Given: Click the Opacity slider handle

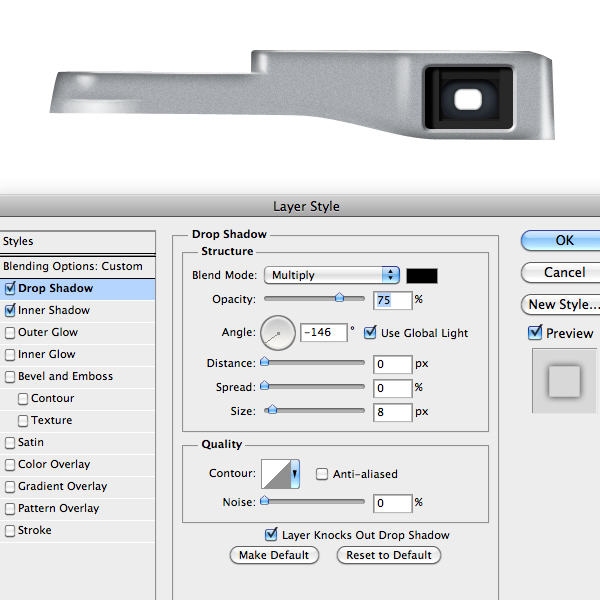Looking at the screenshot, I should 339,298.
